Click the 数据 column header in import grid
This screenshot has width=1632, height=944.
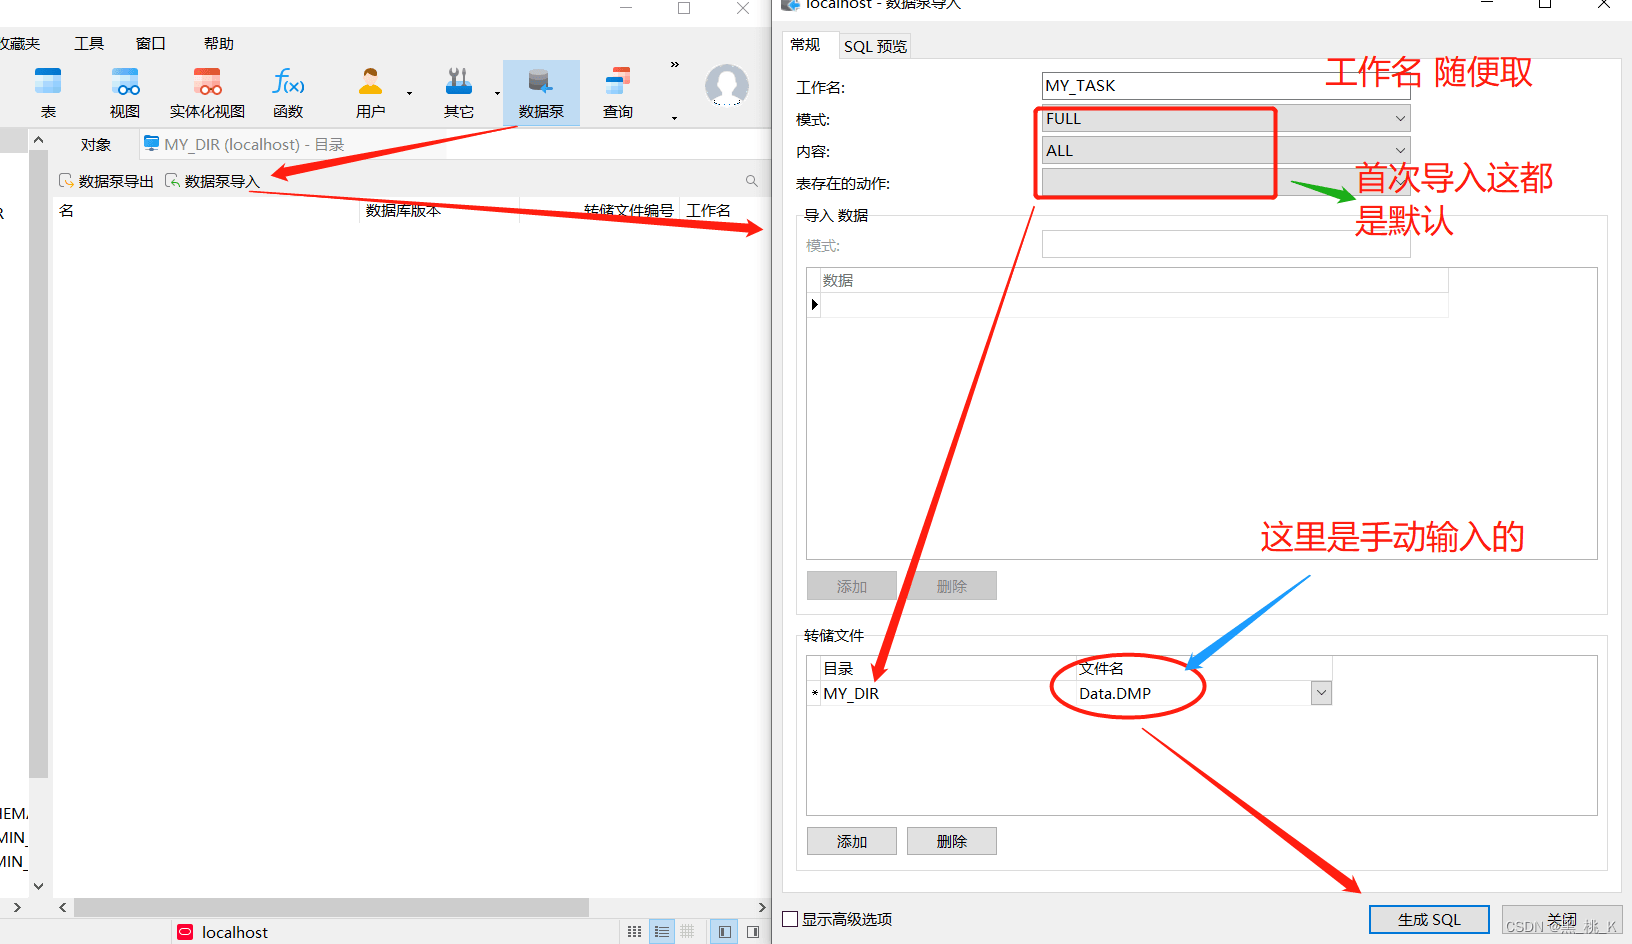tap(1134, 280)
